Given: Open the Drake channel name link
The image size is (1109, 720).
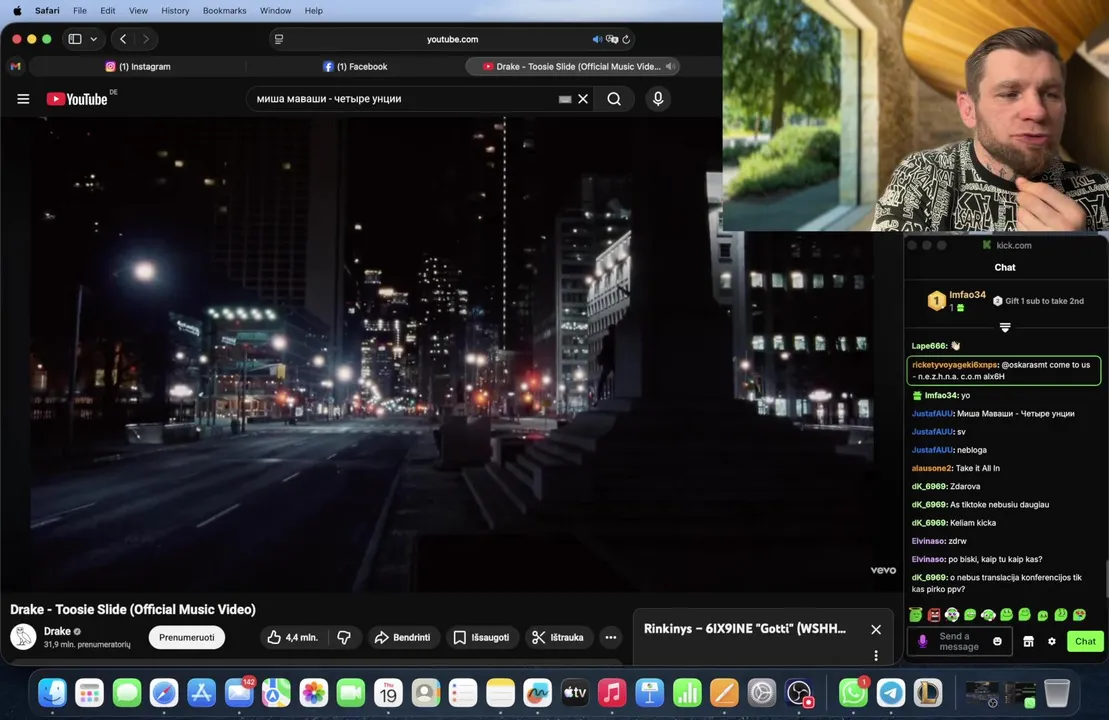Looking at the screenshot, I should click(57, 631).
